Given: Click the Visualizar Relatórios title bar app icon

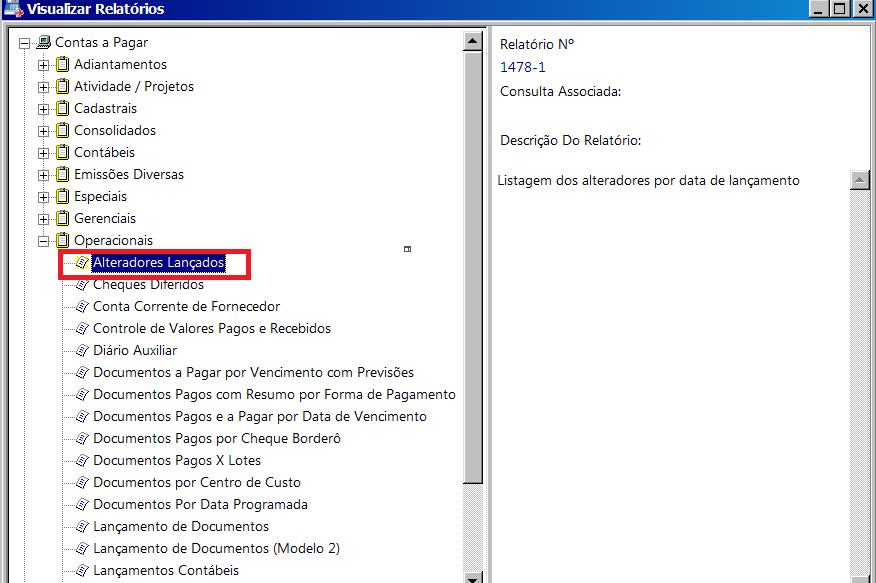Looking at the screenshot, I should 13,8.
